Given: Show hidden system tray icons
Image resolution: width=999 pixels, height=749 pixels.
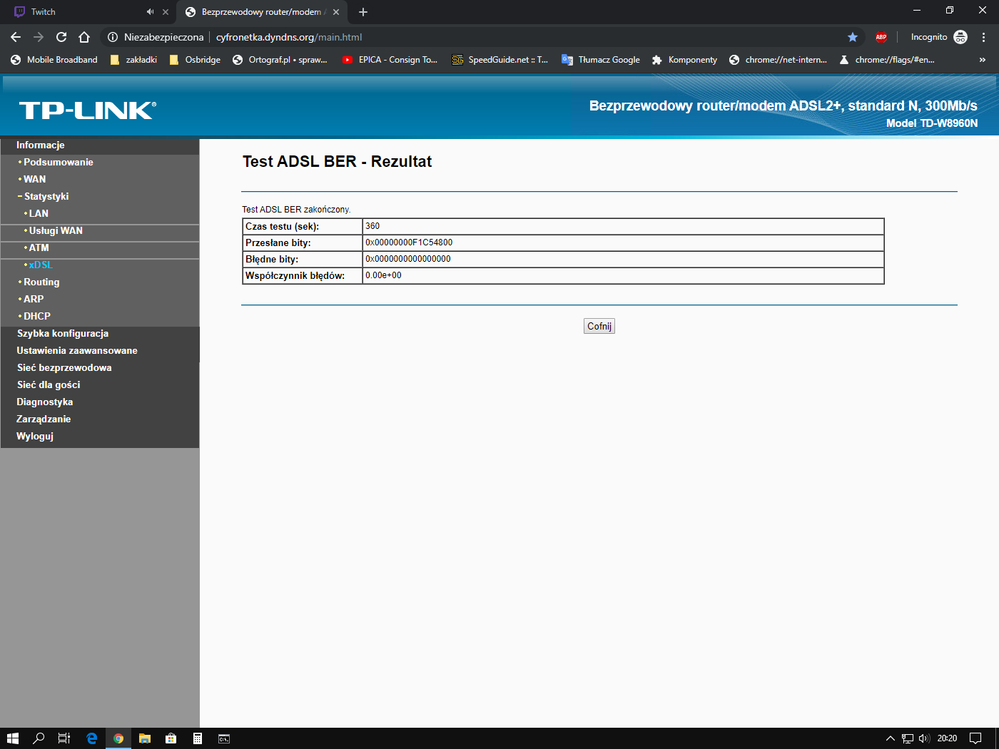Looking at the screenshot, I should pyautogui.click(x=890, y=738).
